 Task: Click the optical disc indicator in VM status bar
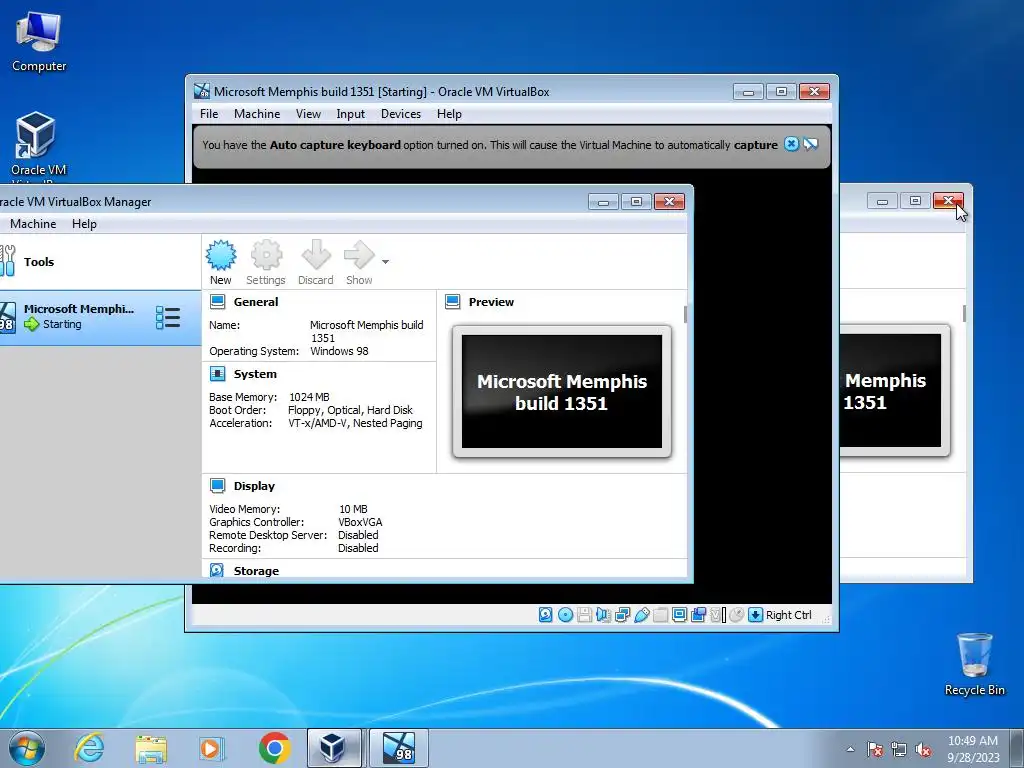[566, 615]
